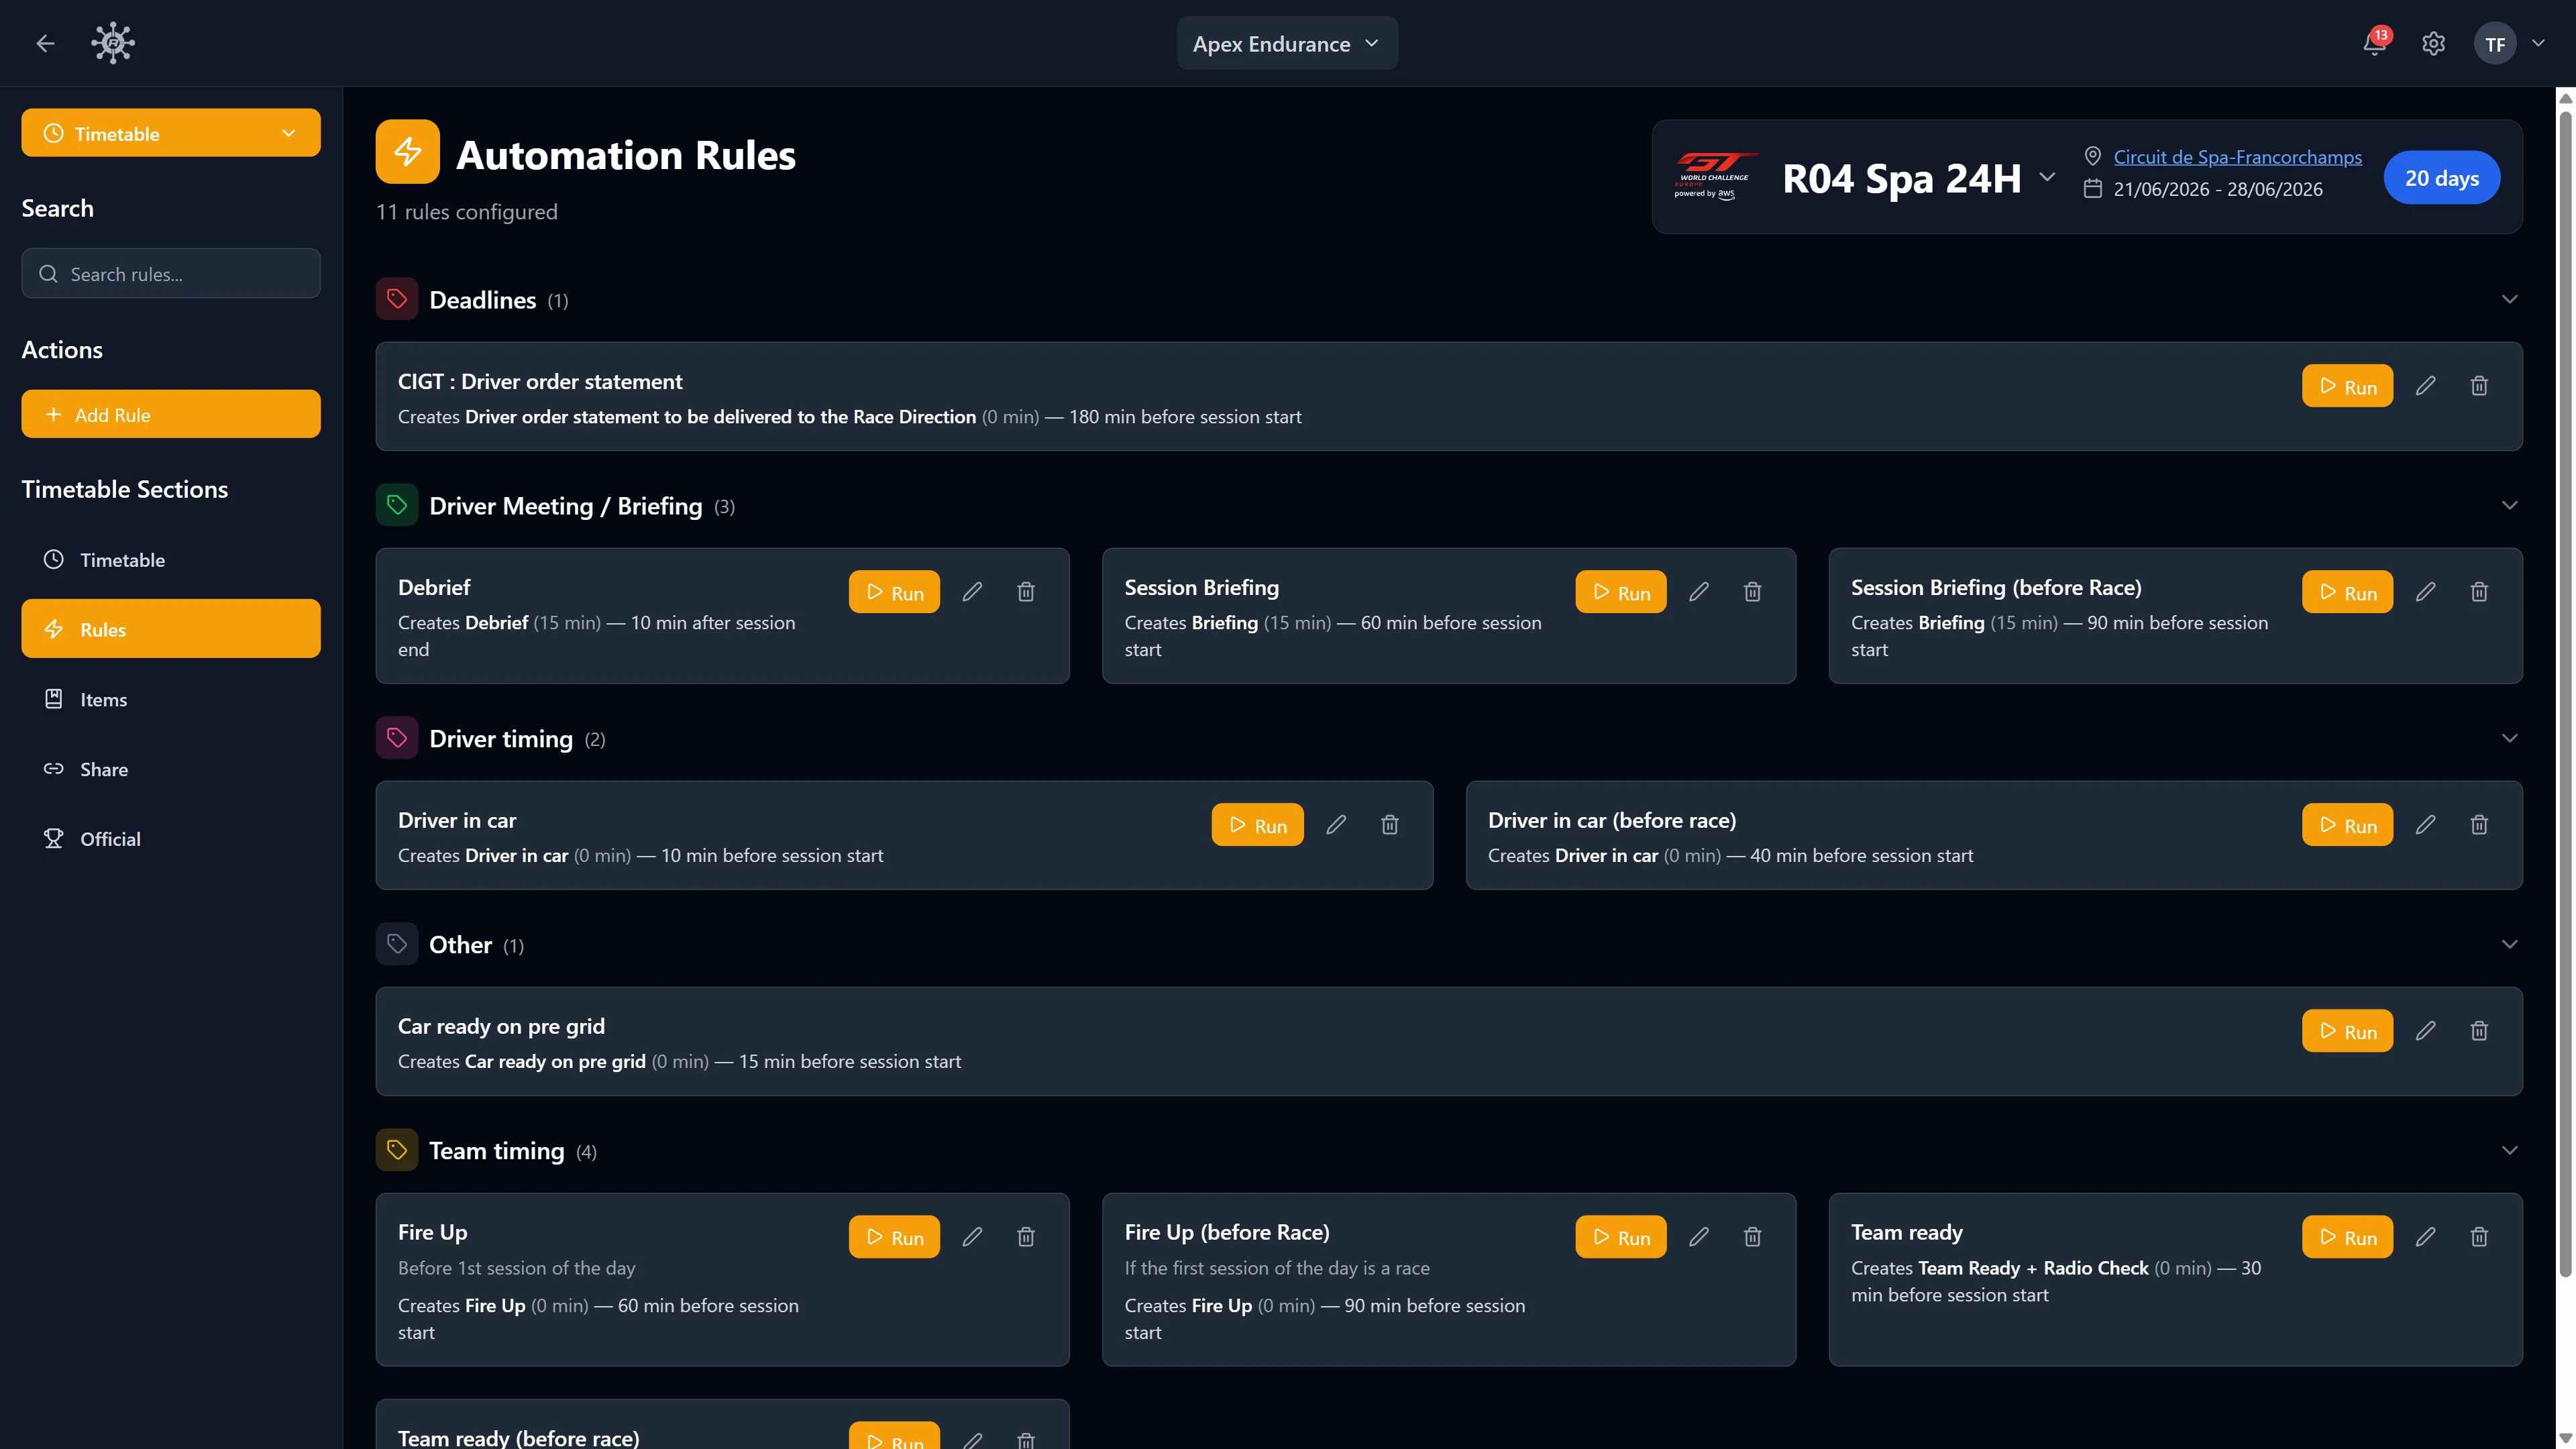Collapse the Team timing section
The width and height of the screenshot is (2576, 1449).
click(x=2509, y=1150)
